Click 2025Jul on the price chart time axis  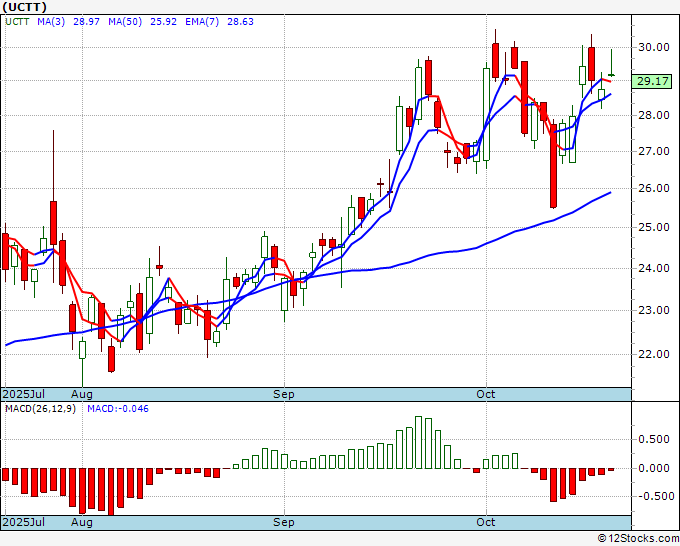click(24, 394)
